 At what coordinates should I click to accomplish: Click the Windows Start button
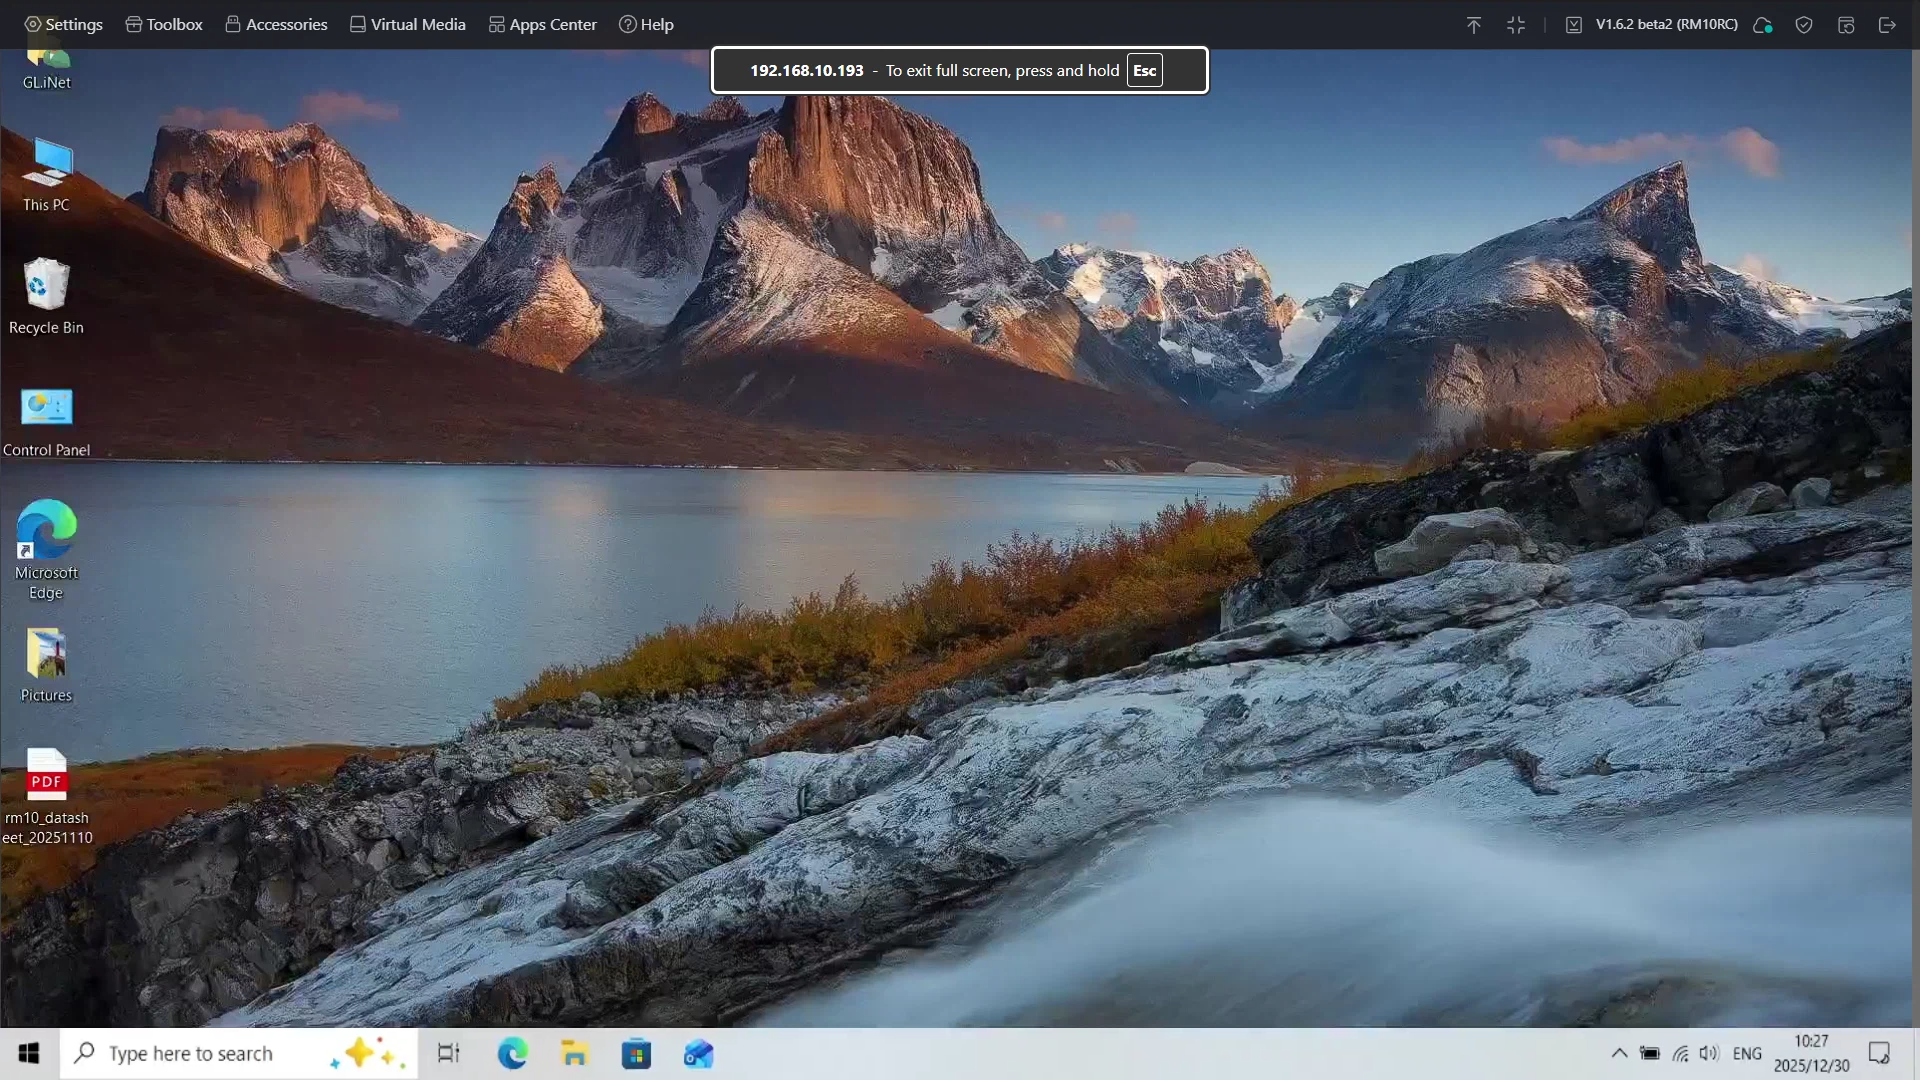[27, 1053]
